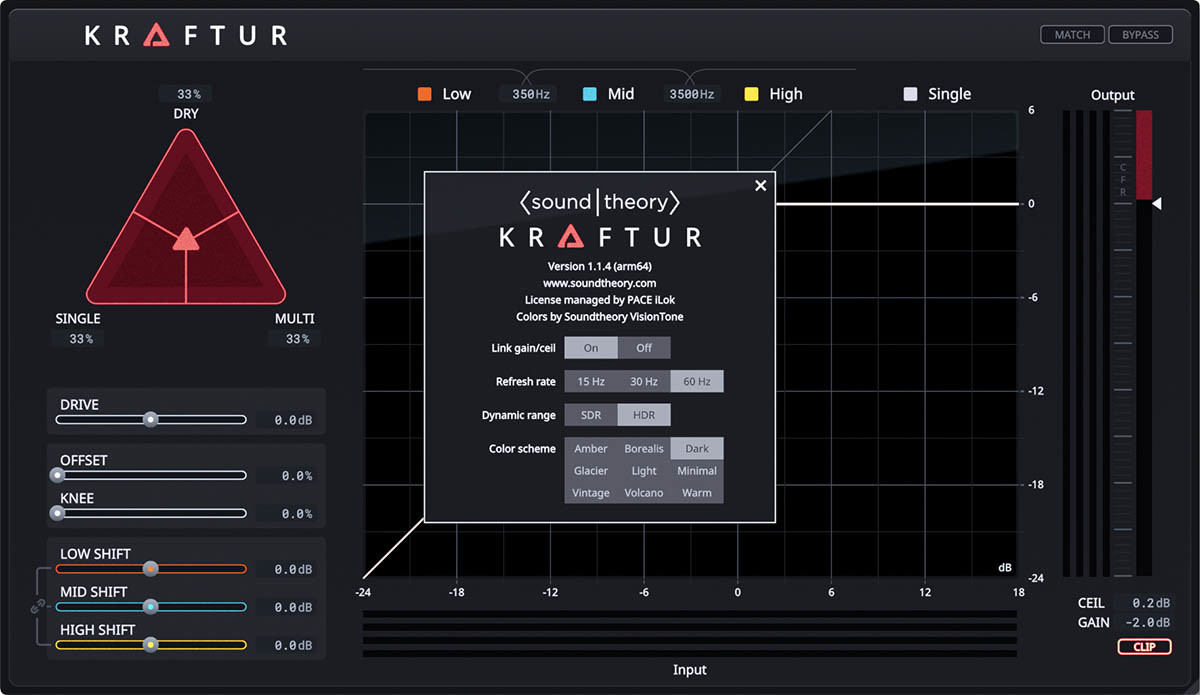Click the triangle handle in the mix pad
The width and height of the screenshot is (1200, 695).
tap(185, 239)
